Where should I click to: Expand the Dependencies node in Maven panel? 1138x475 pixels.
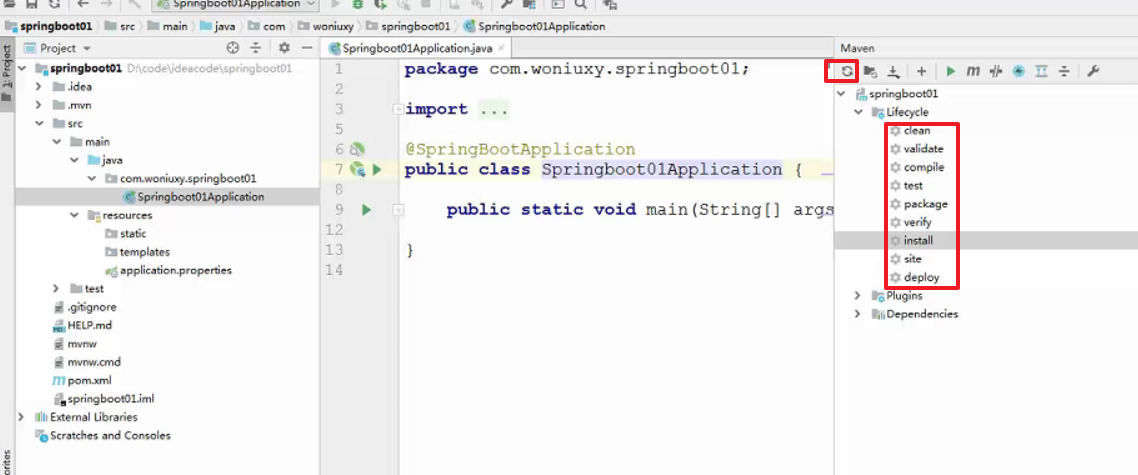pos(858,314)
